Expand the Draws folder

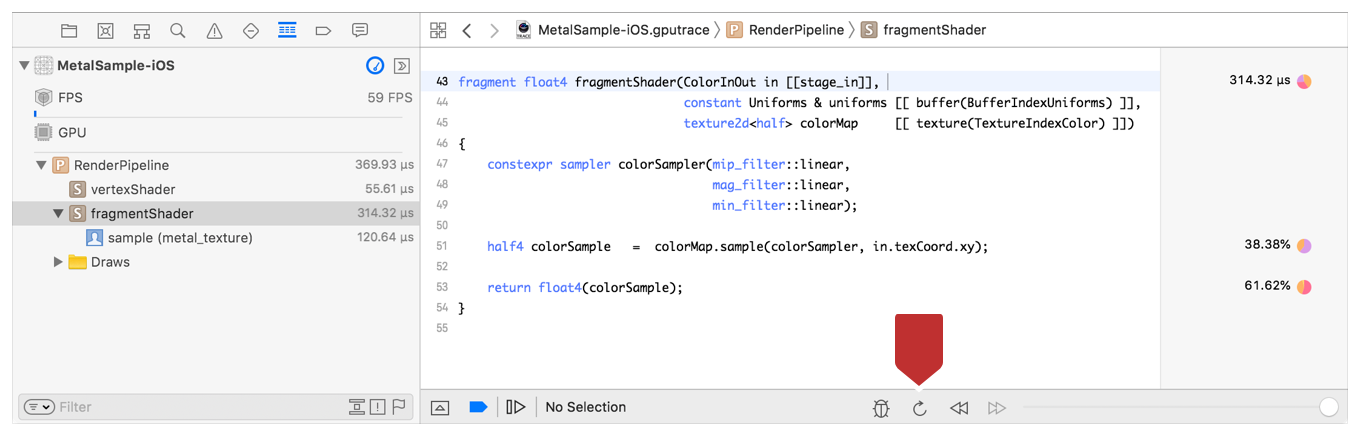tap(58, 262)
